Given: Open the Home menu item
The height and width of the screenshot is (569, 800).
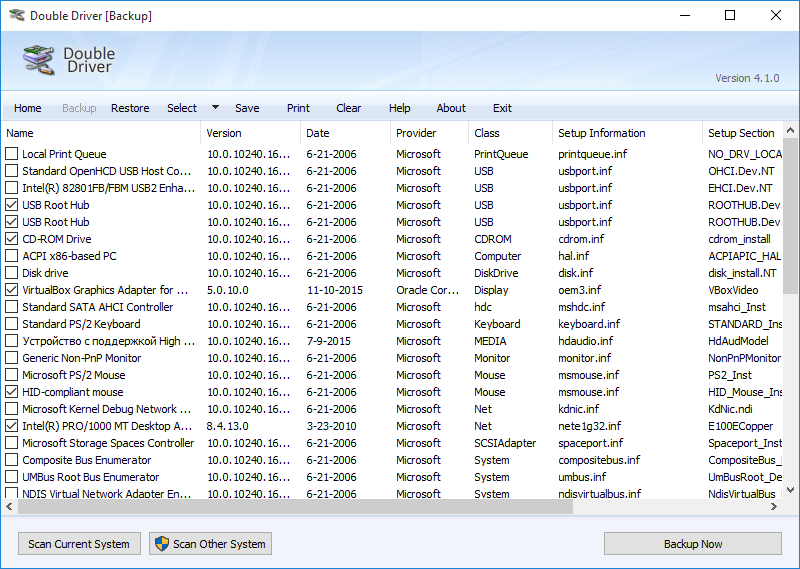Looking at the screenshot, I should coord(28,108).
